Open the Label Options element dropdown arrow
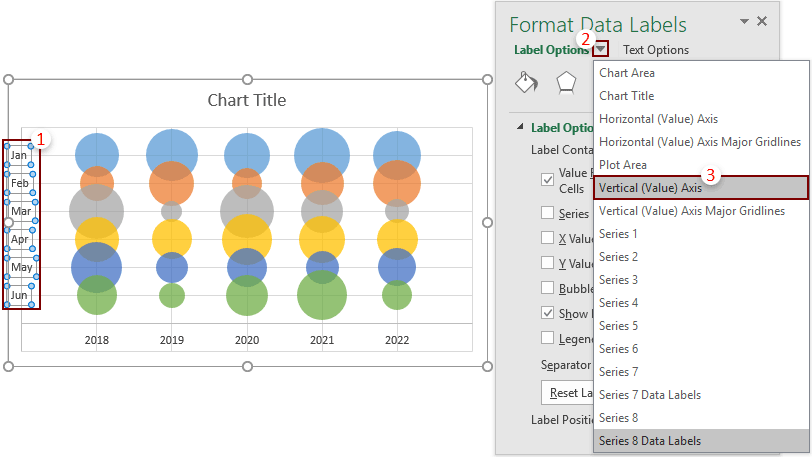 tap(600, 49)
